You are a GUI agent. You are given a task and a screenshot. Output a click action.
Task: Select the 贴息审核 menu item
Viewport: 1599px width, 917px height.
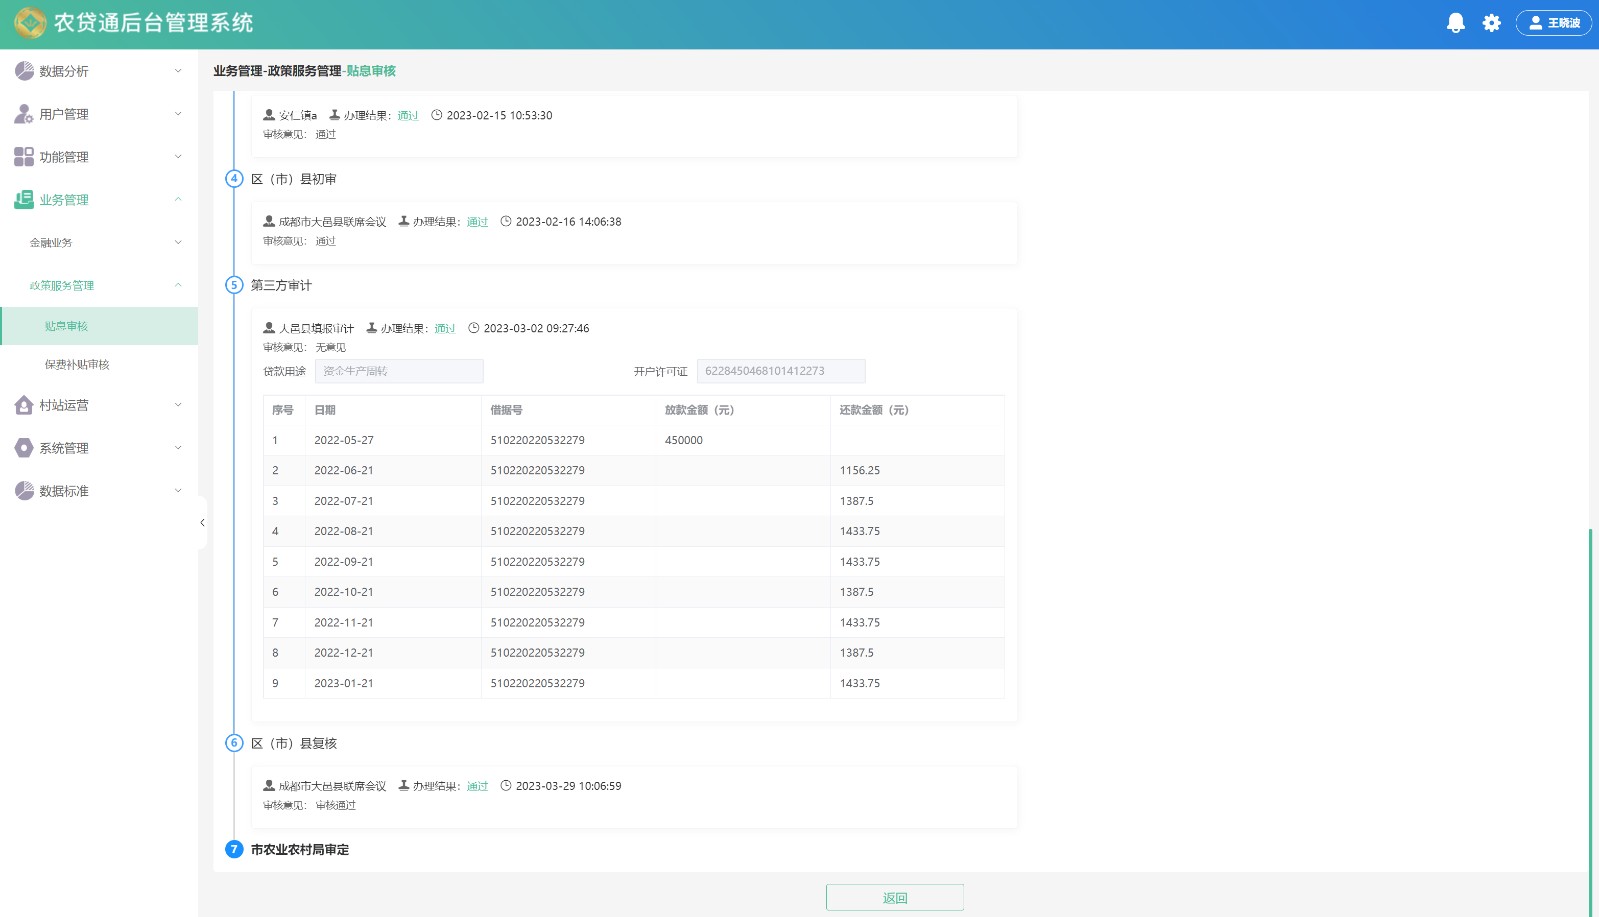tap(67, 326)
